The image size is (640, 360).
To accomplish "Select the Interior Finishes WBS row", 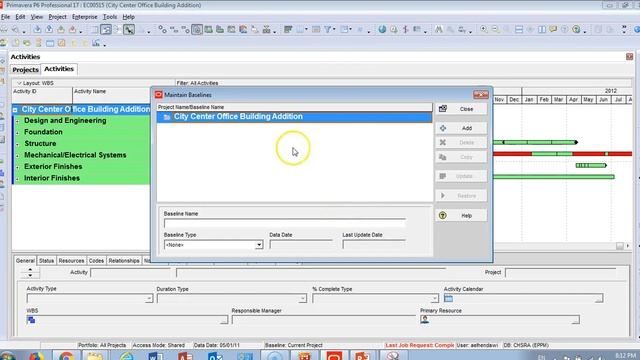I will [82, 178].
